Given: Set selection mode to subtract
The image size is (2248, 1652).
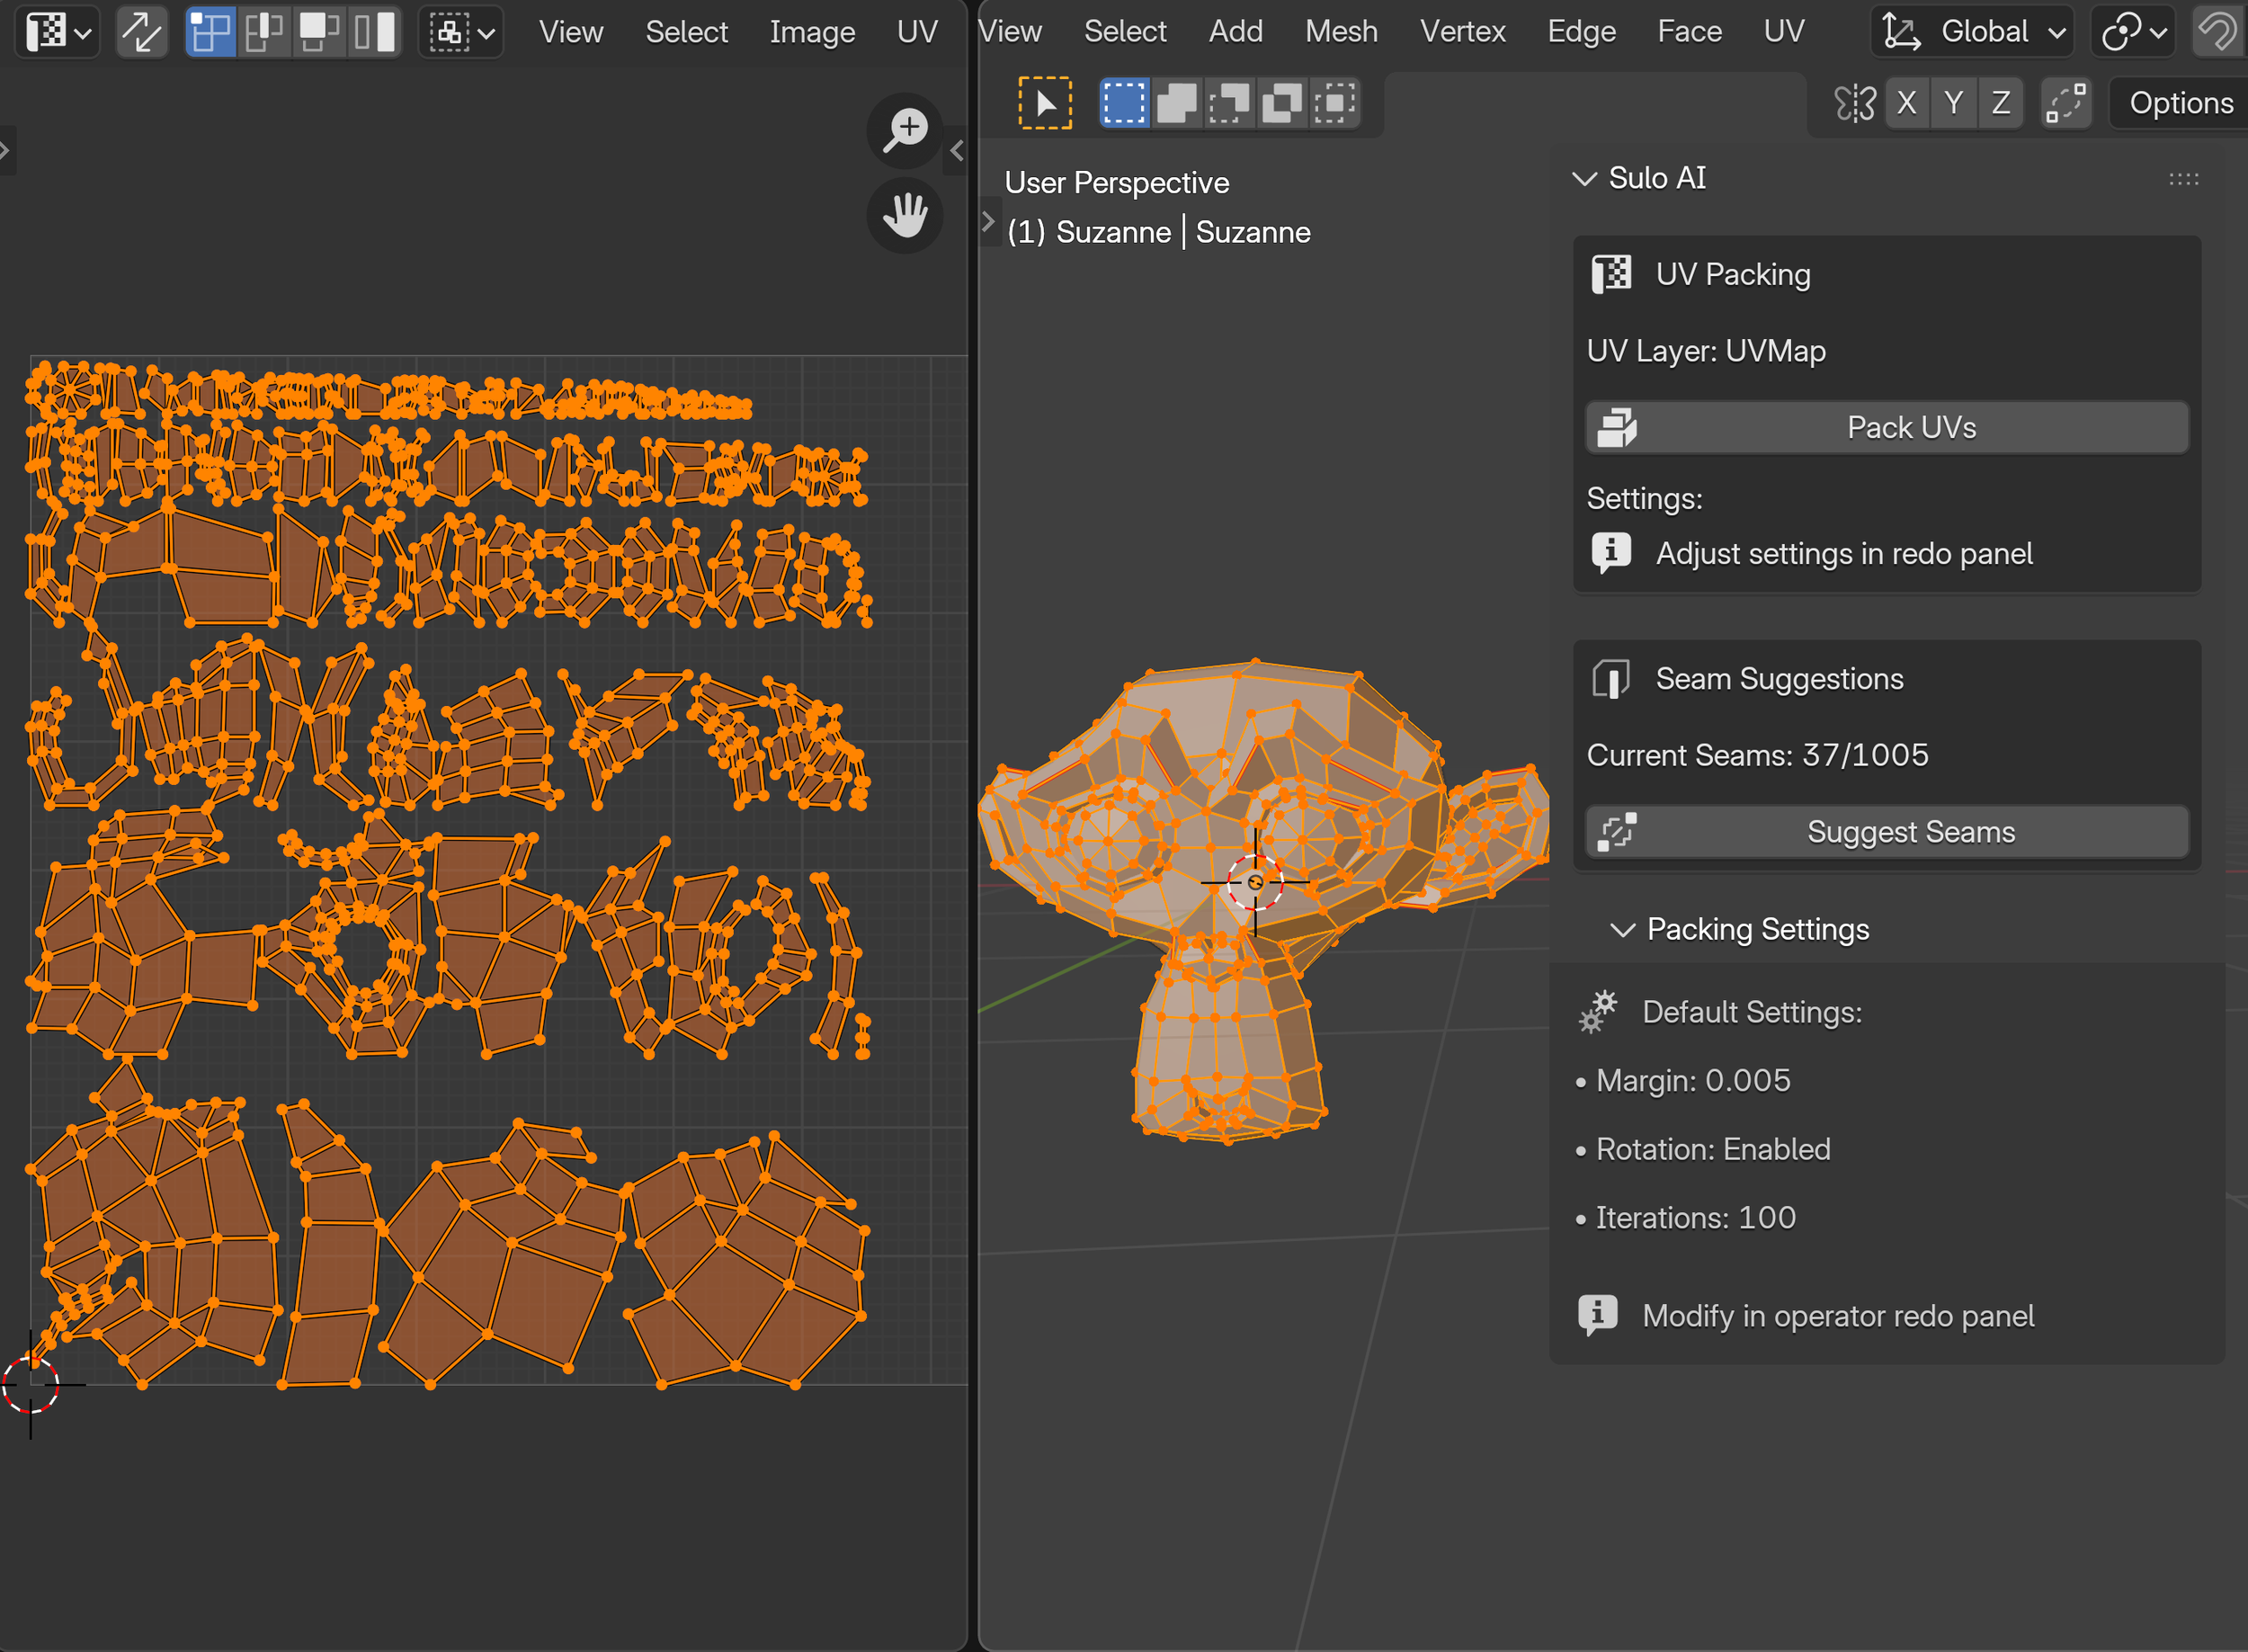Looking at the screenshot, I should click(x=1229, y=103).
